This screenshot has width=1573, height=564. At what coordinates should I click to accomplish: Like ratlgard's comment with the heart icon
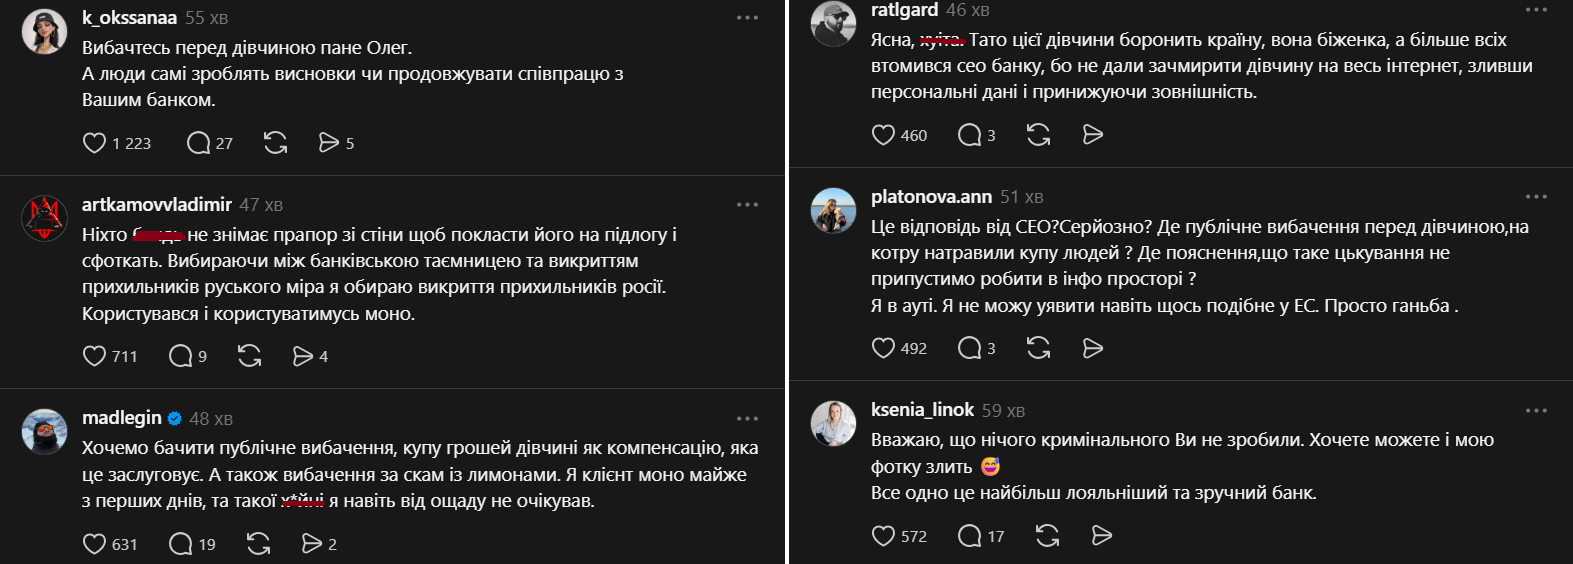pyautogui.click(x=883, y=135)
